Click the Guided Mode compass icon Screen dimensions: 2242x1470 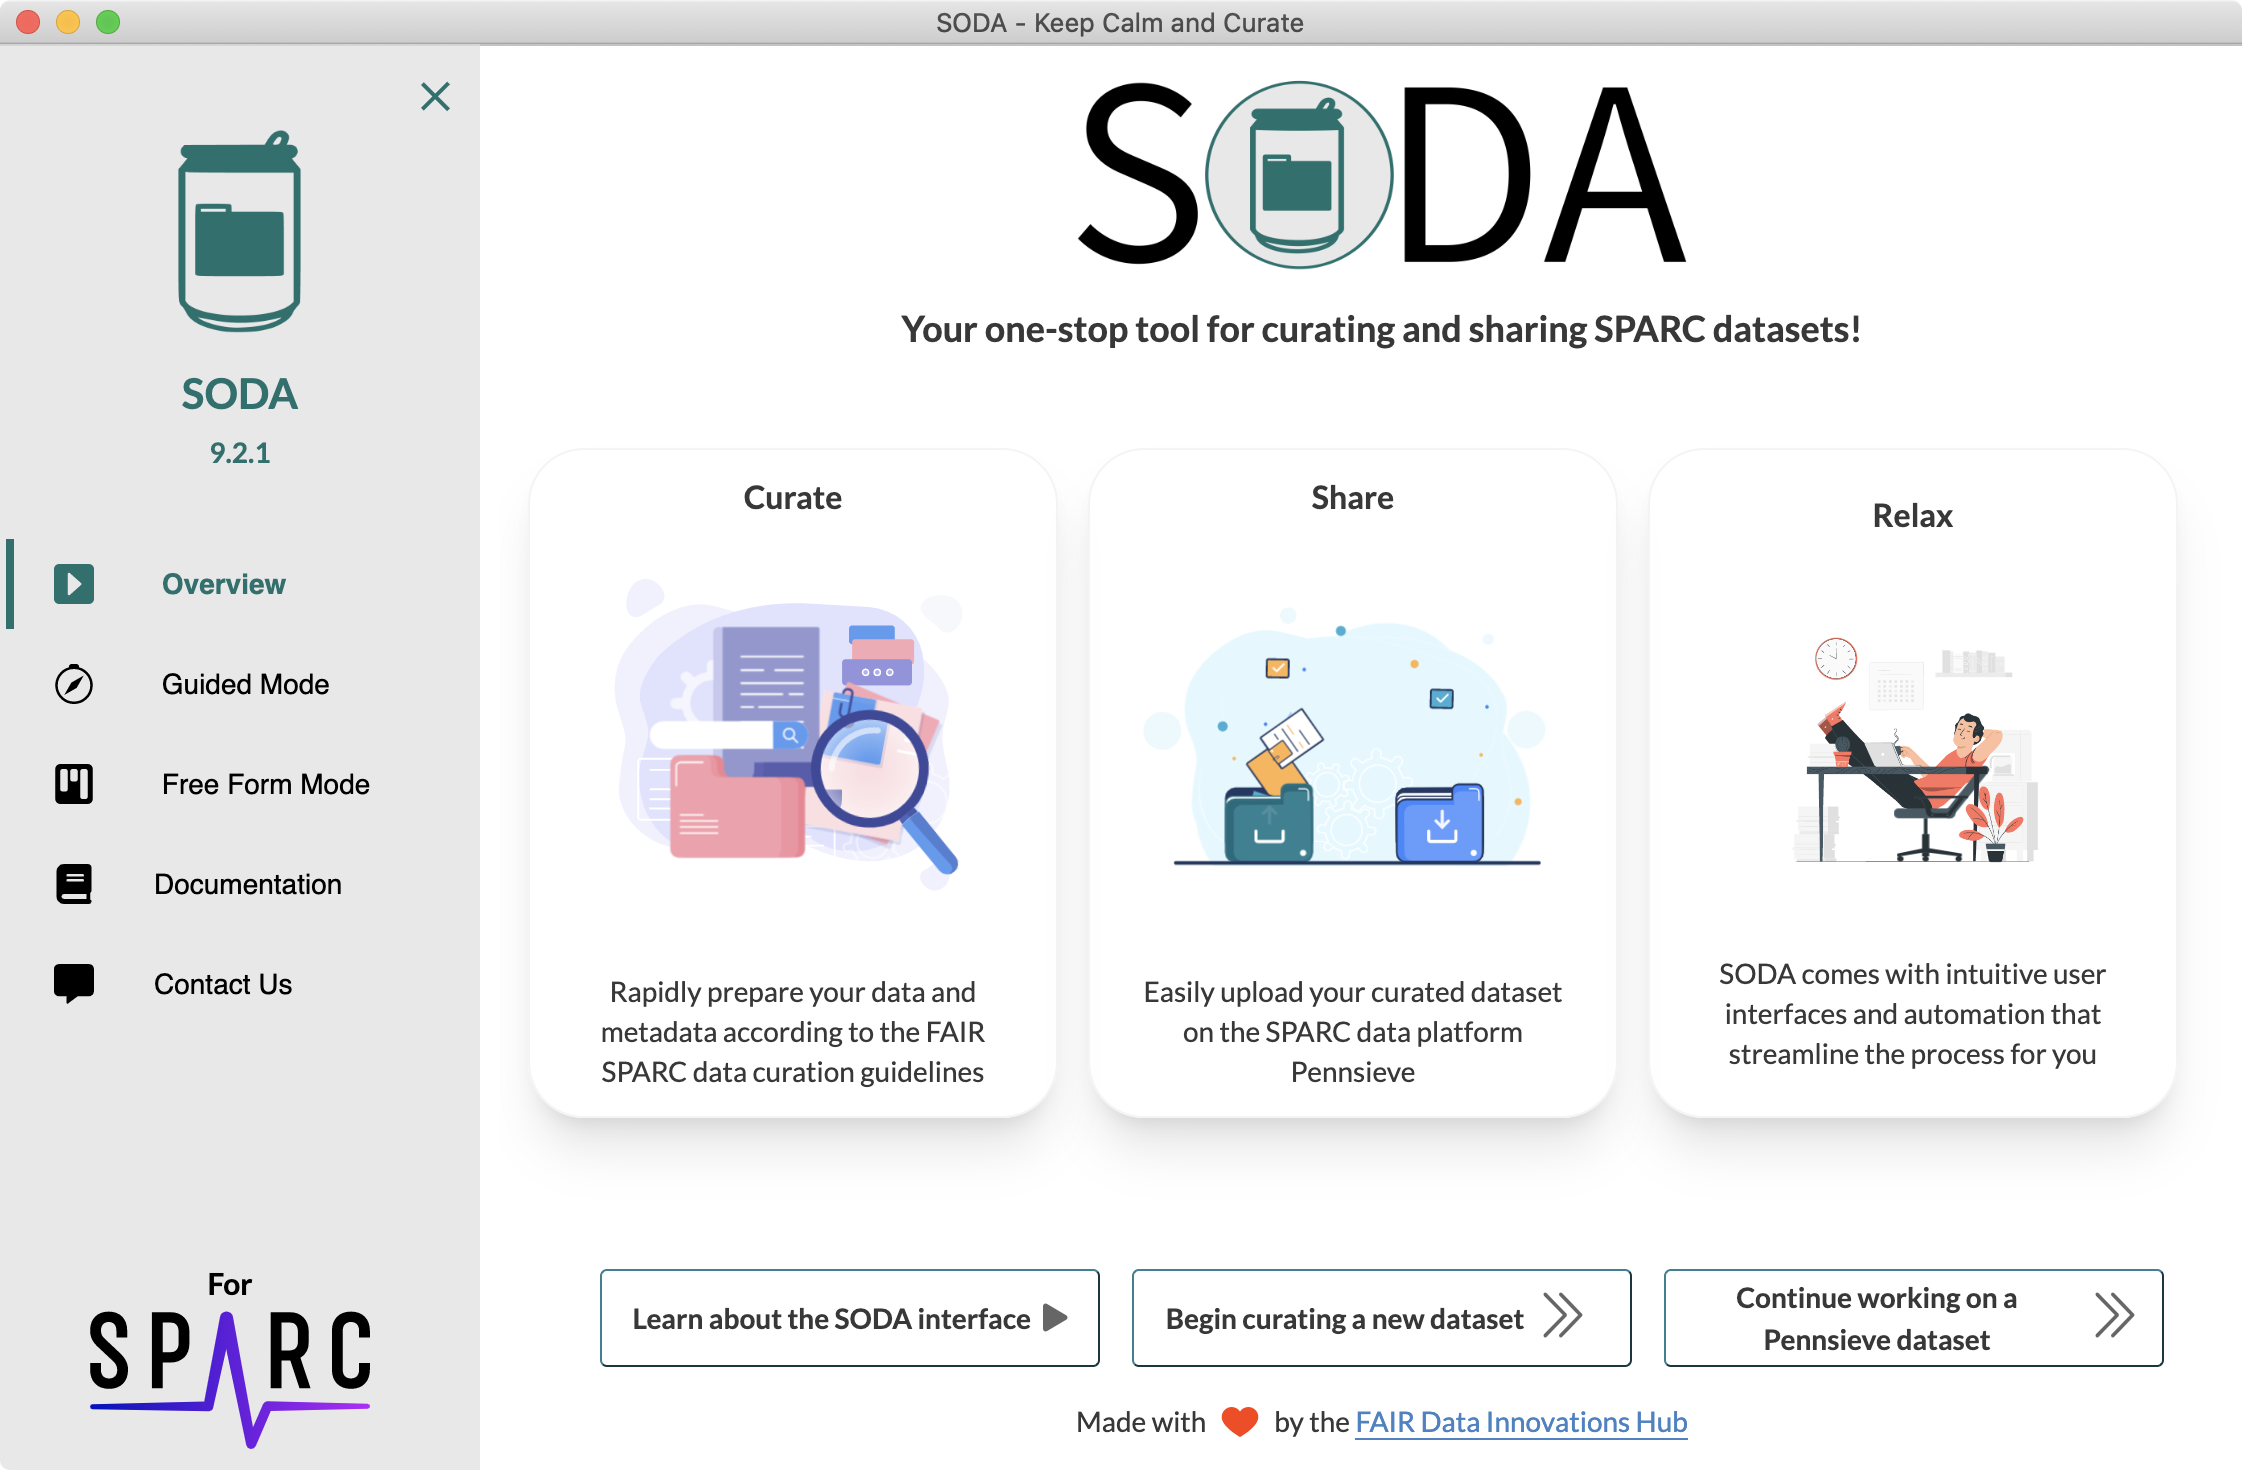(74, 684)
